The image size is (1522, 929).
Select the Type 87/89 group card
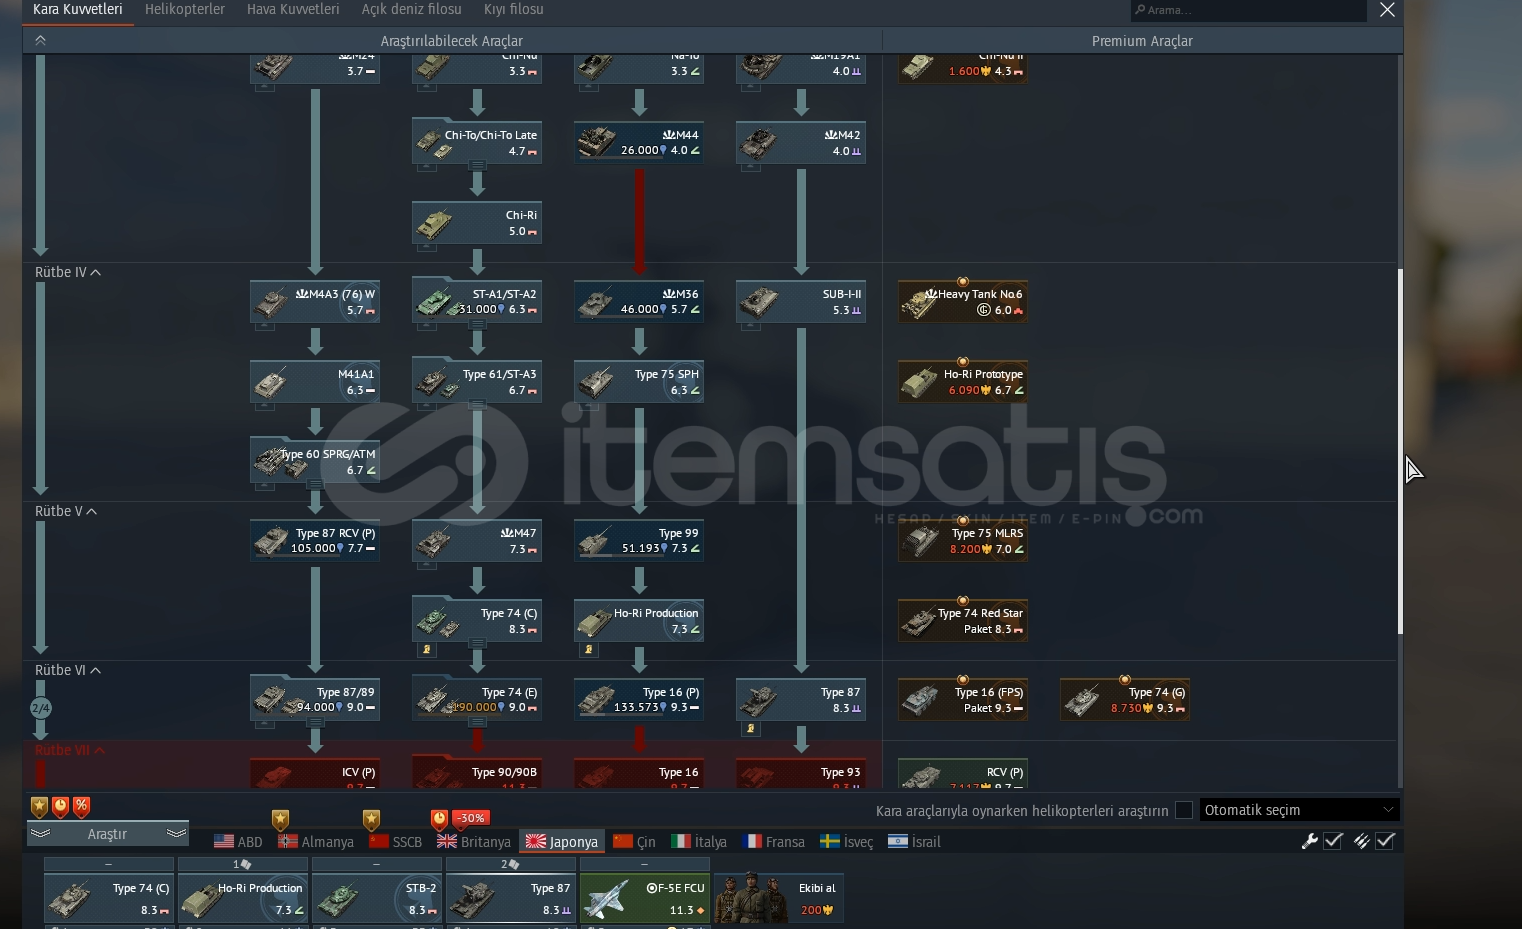[x=315, y=700]
